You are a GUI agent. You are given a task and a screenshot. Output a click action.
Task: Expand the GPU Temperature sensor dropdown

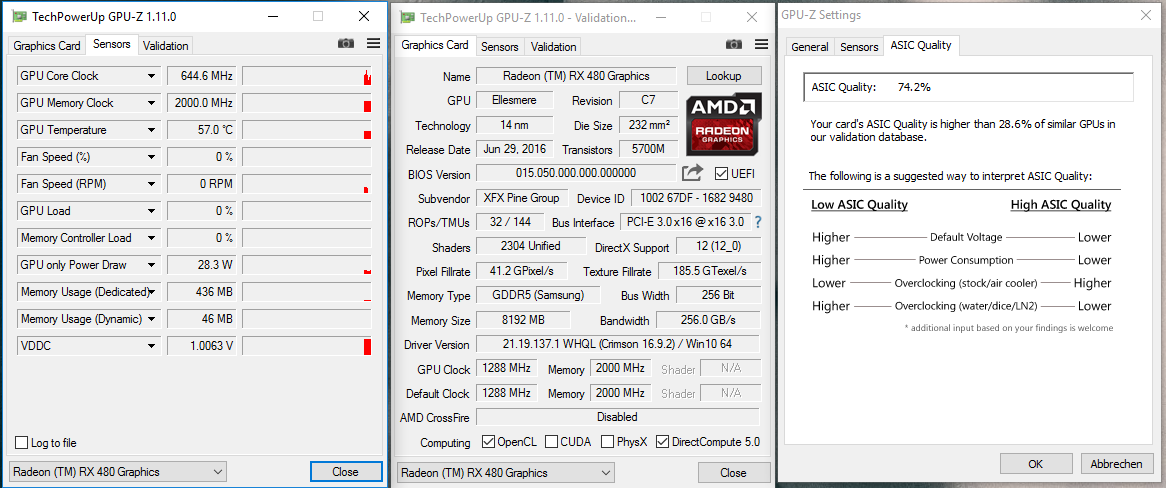(x=152, y=130)
